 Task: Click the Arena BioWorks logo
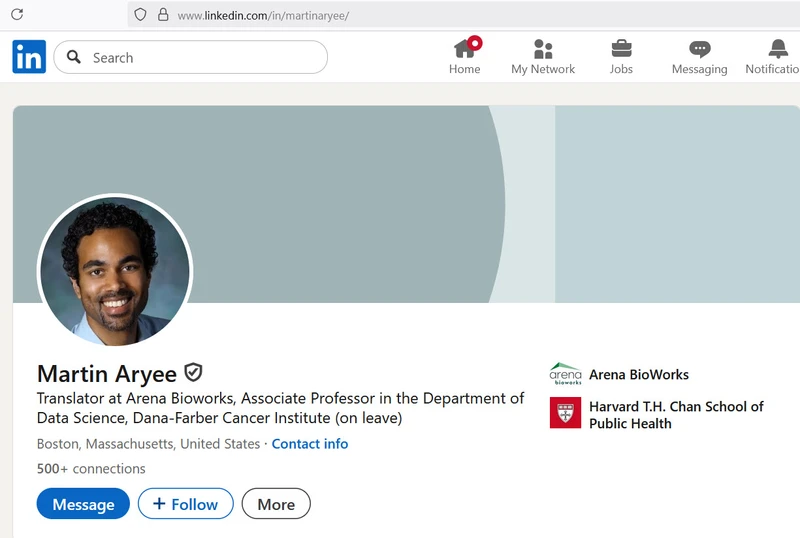(x=565, y=374)
